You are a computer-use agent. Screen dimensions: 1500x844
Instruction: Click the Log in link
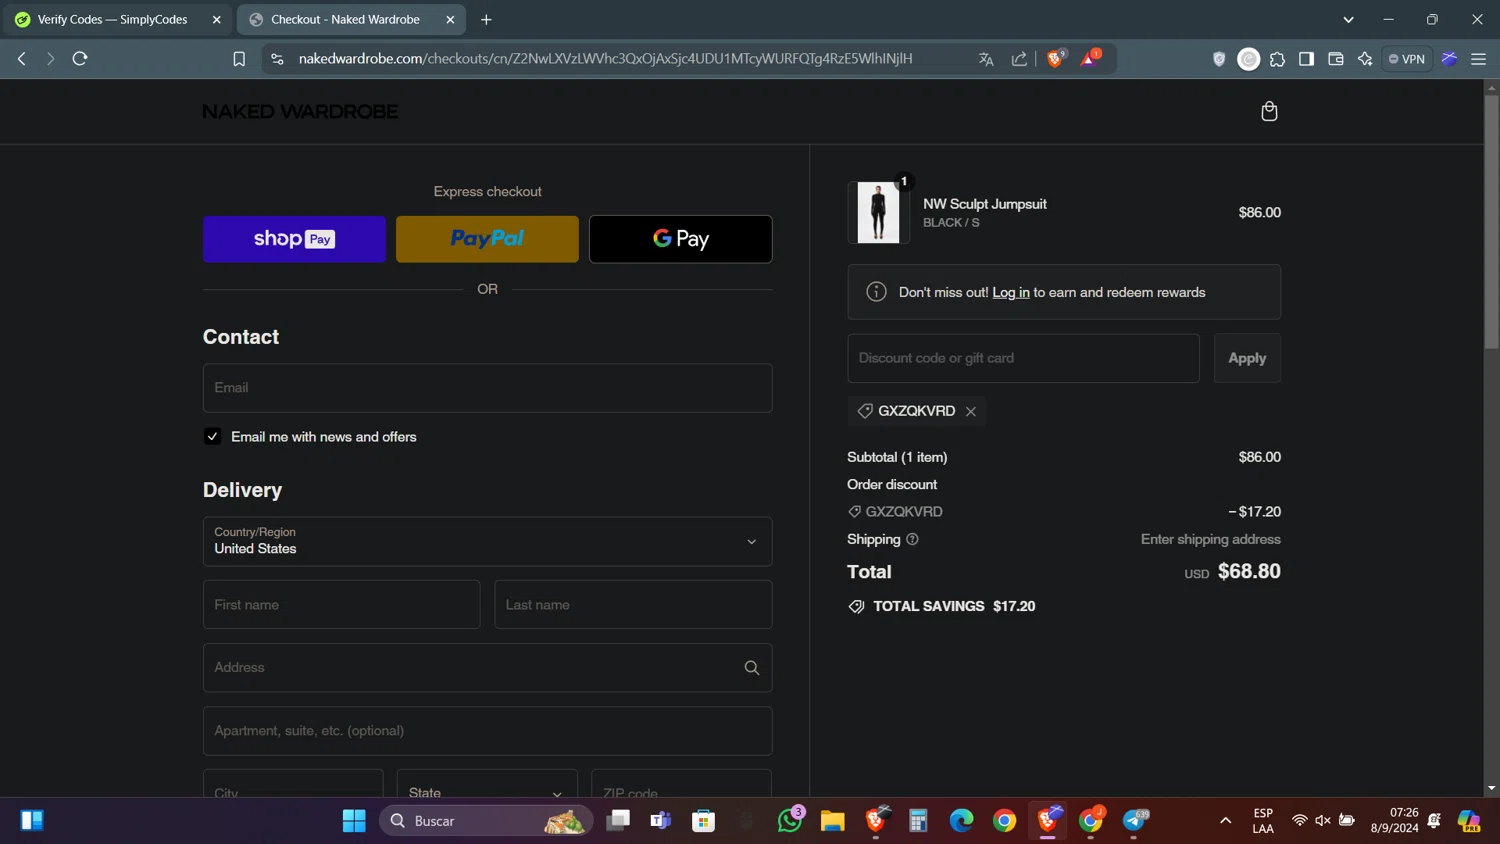[x=1010, y=292]
